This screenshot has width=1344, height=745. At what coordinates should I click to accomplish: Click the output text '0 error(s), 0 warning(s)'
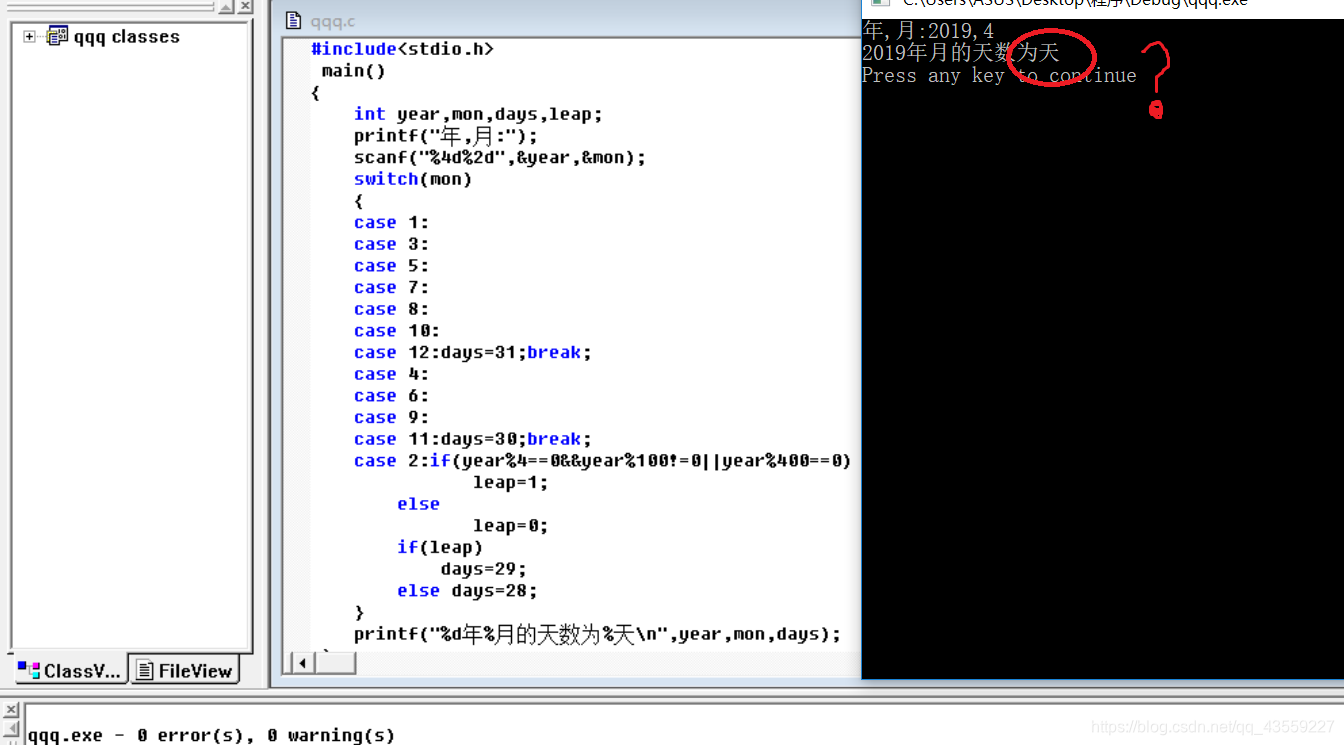coord(266,735)
